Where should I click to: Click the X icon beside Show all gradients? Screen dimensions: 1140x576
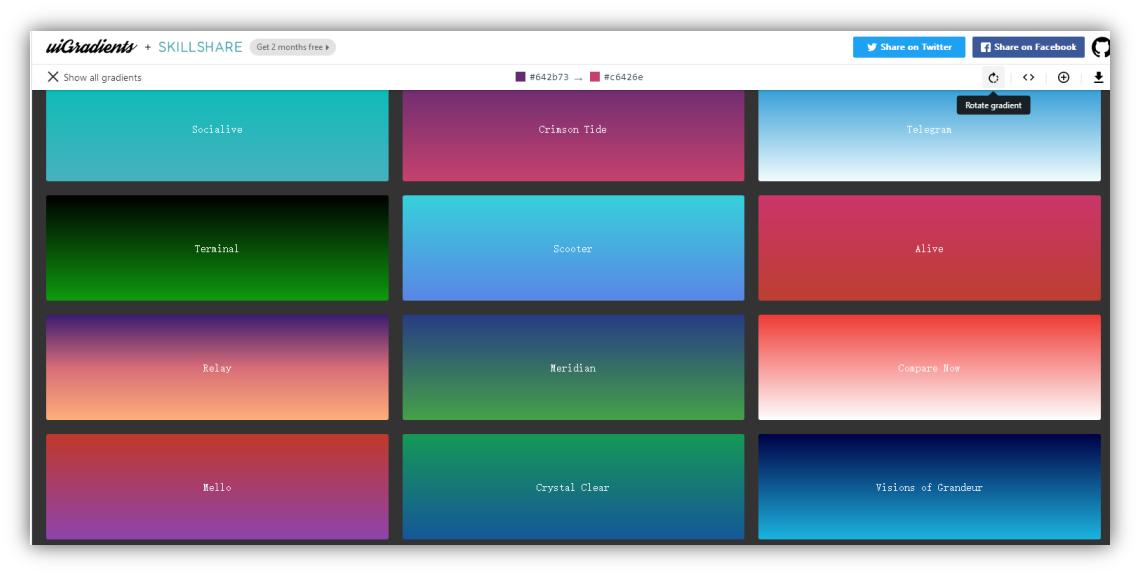[52, 76]
